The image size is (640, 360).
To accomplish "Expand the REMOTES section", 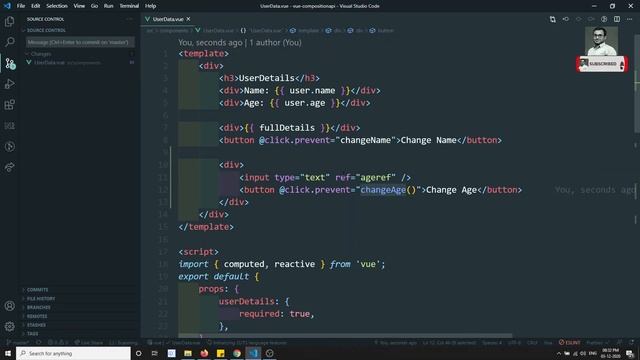I will (x=37, y=316).
